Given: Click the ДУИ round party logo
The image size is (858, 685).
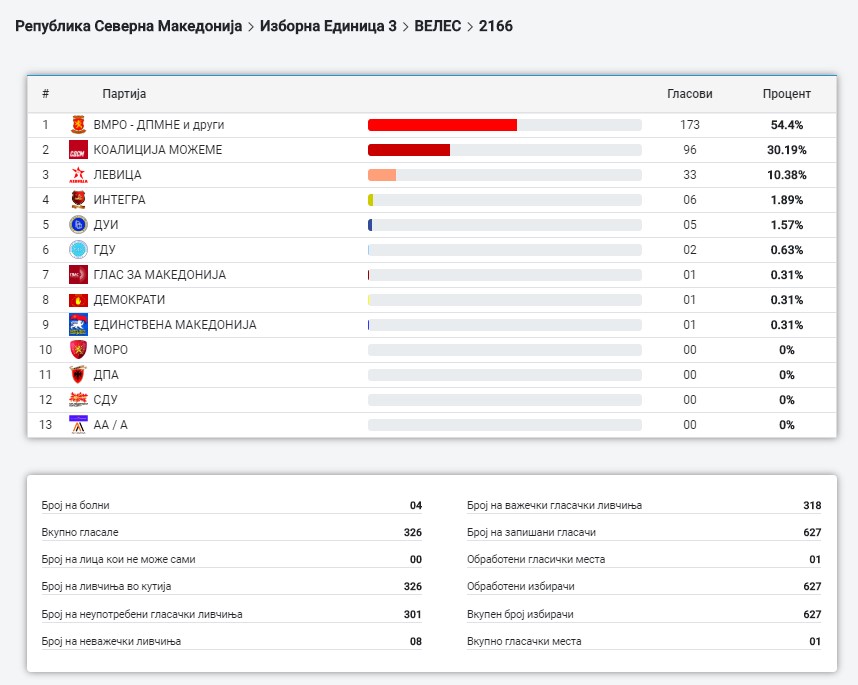Looking at the screenshot, I should coord(78,225).
